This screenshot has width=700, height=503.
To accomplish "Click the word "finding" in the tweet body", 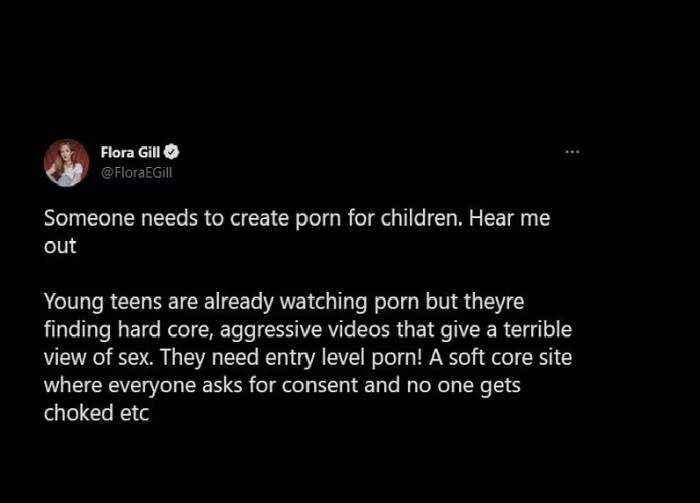I will click(77, 330).
